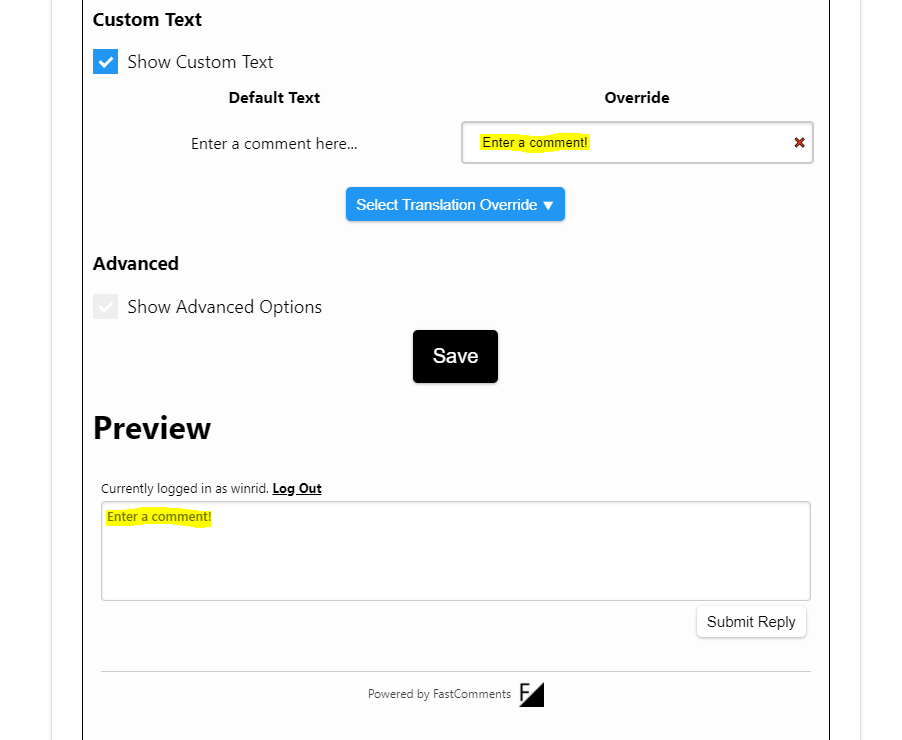Click the 'Override' column header
The image size is (902, 740).
pos(637,98)
